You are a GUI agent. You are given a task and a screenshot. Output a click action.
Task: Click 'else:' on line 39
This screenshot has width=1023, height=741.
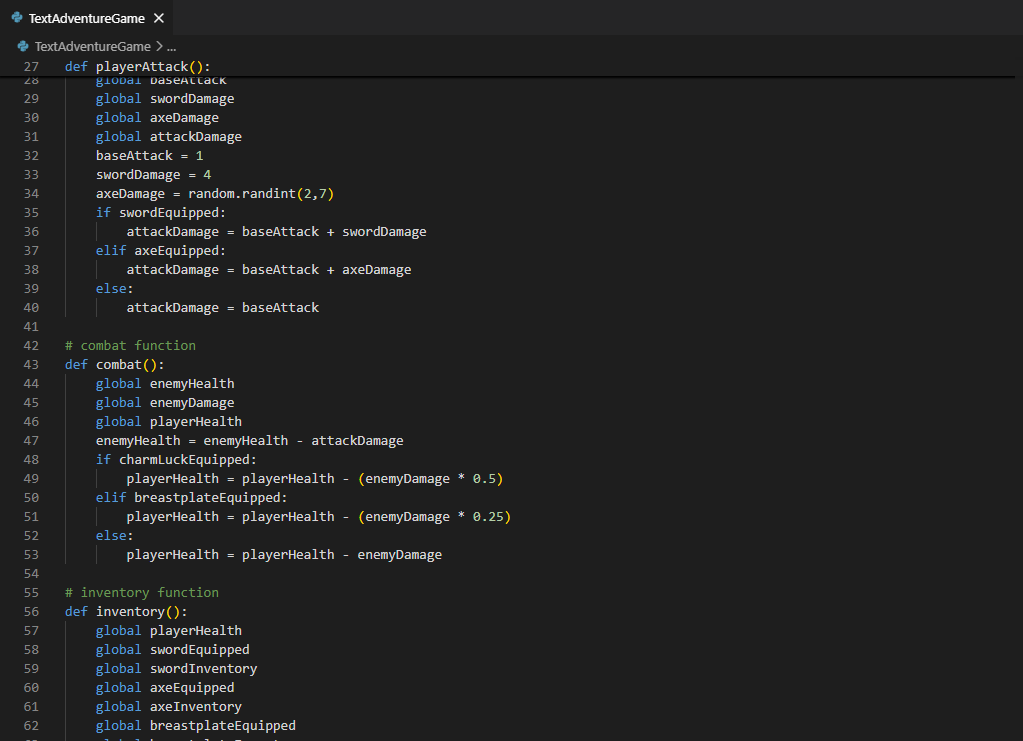point(115,288)
